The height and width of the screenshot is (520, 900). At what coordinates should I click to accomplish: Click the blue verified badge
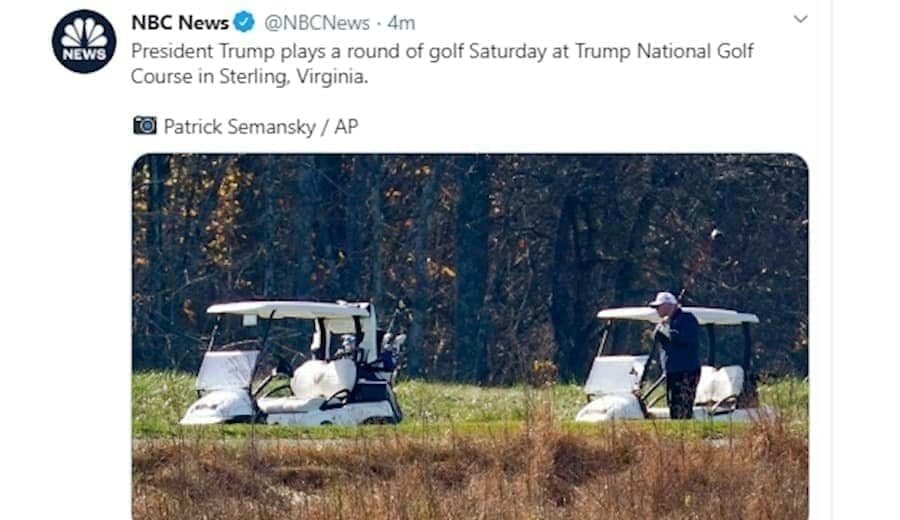[245, 22]
